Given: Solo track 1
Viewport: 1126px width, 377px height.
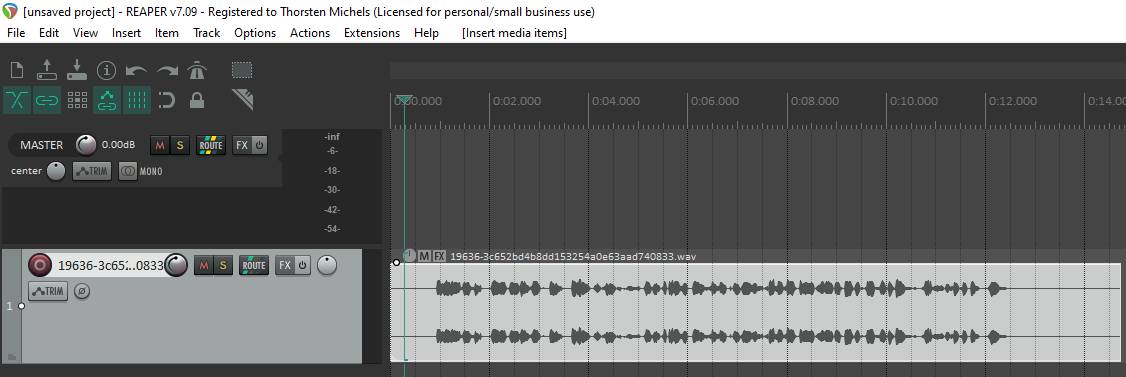Looking at the screenshot, I should coord(223,266).
